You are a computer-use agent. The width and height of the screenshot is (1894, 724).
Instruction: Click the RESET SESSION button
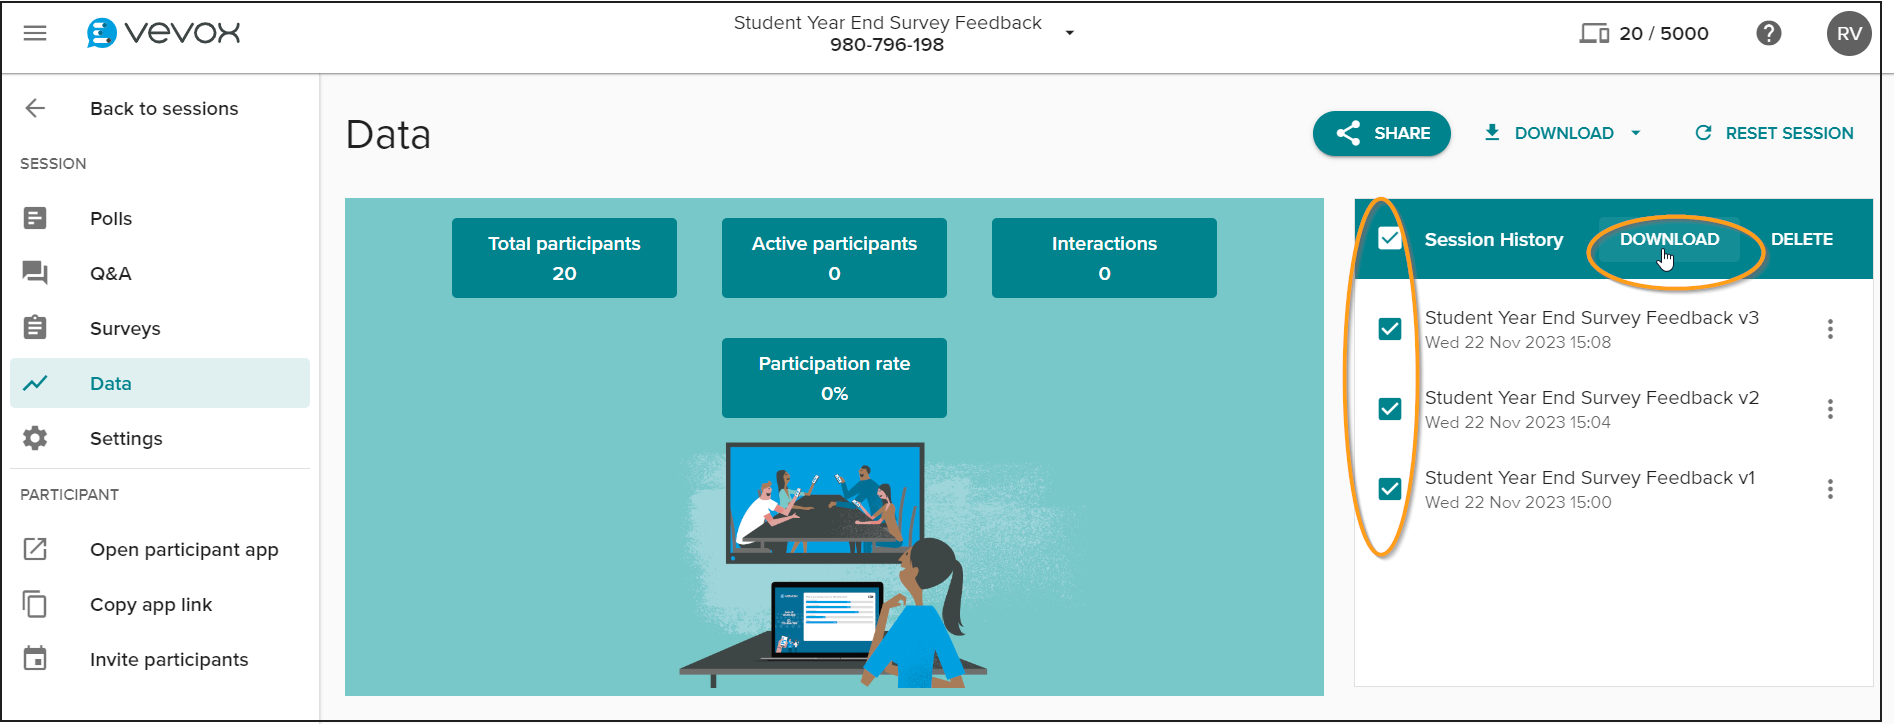(x=1774, y=133)
